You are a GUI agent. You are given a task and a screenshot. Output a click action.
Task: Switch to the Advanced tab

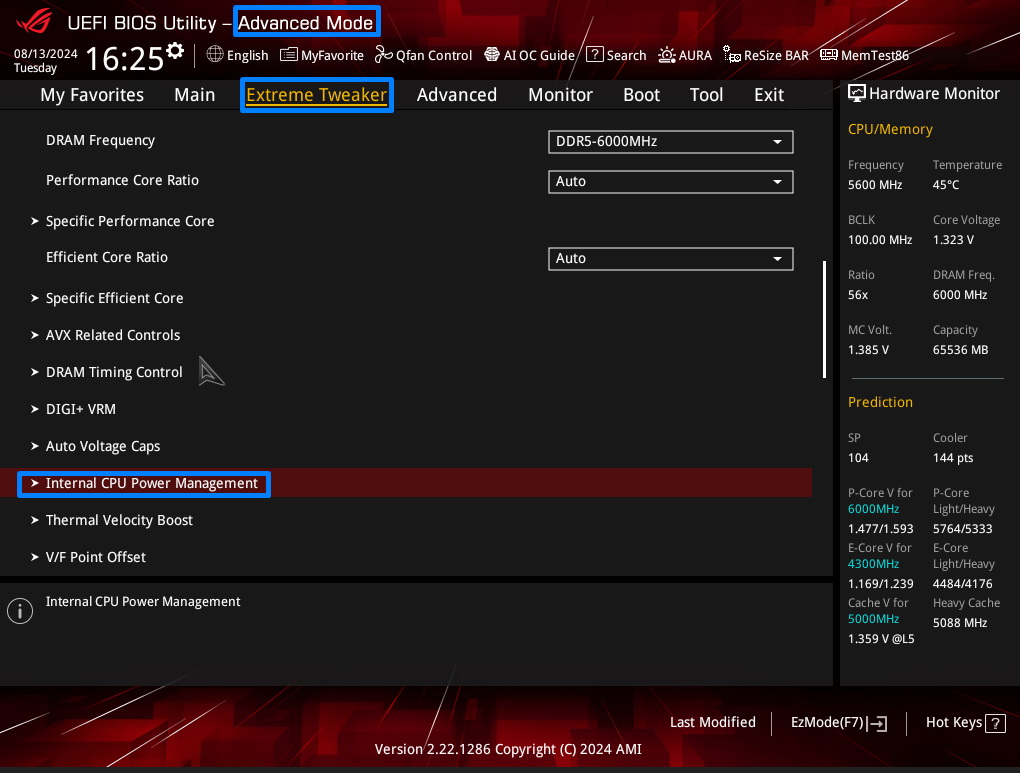click(457, 95)
